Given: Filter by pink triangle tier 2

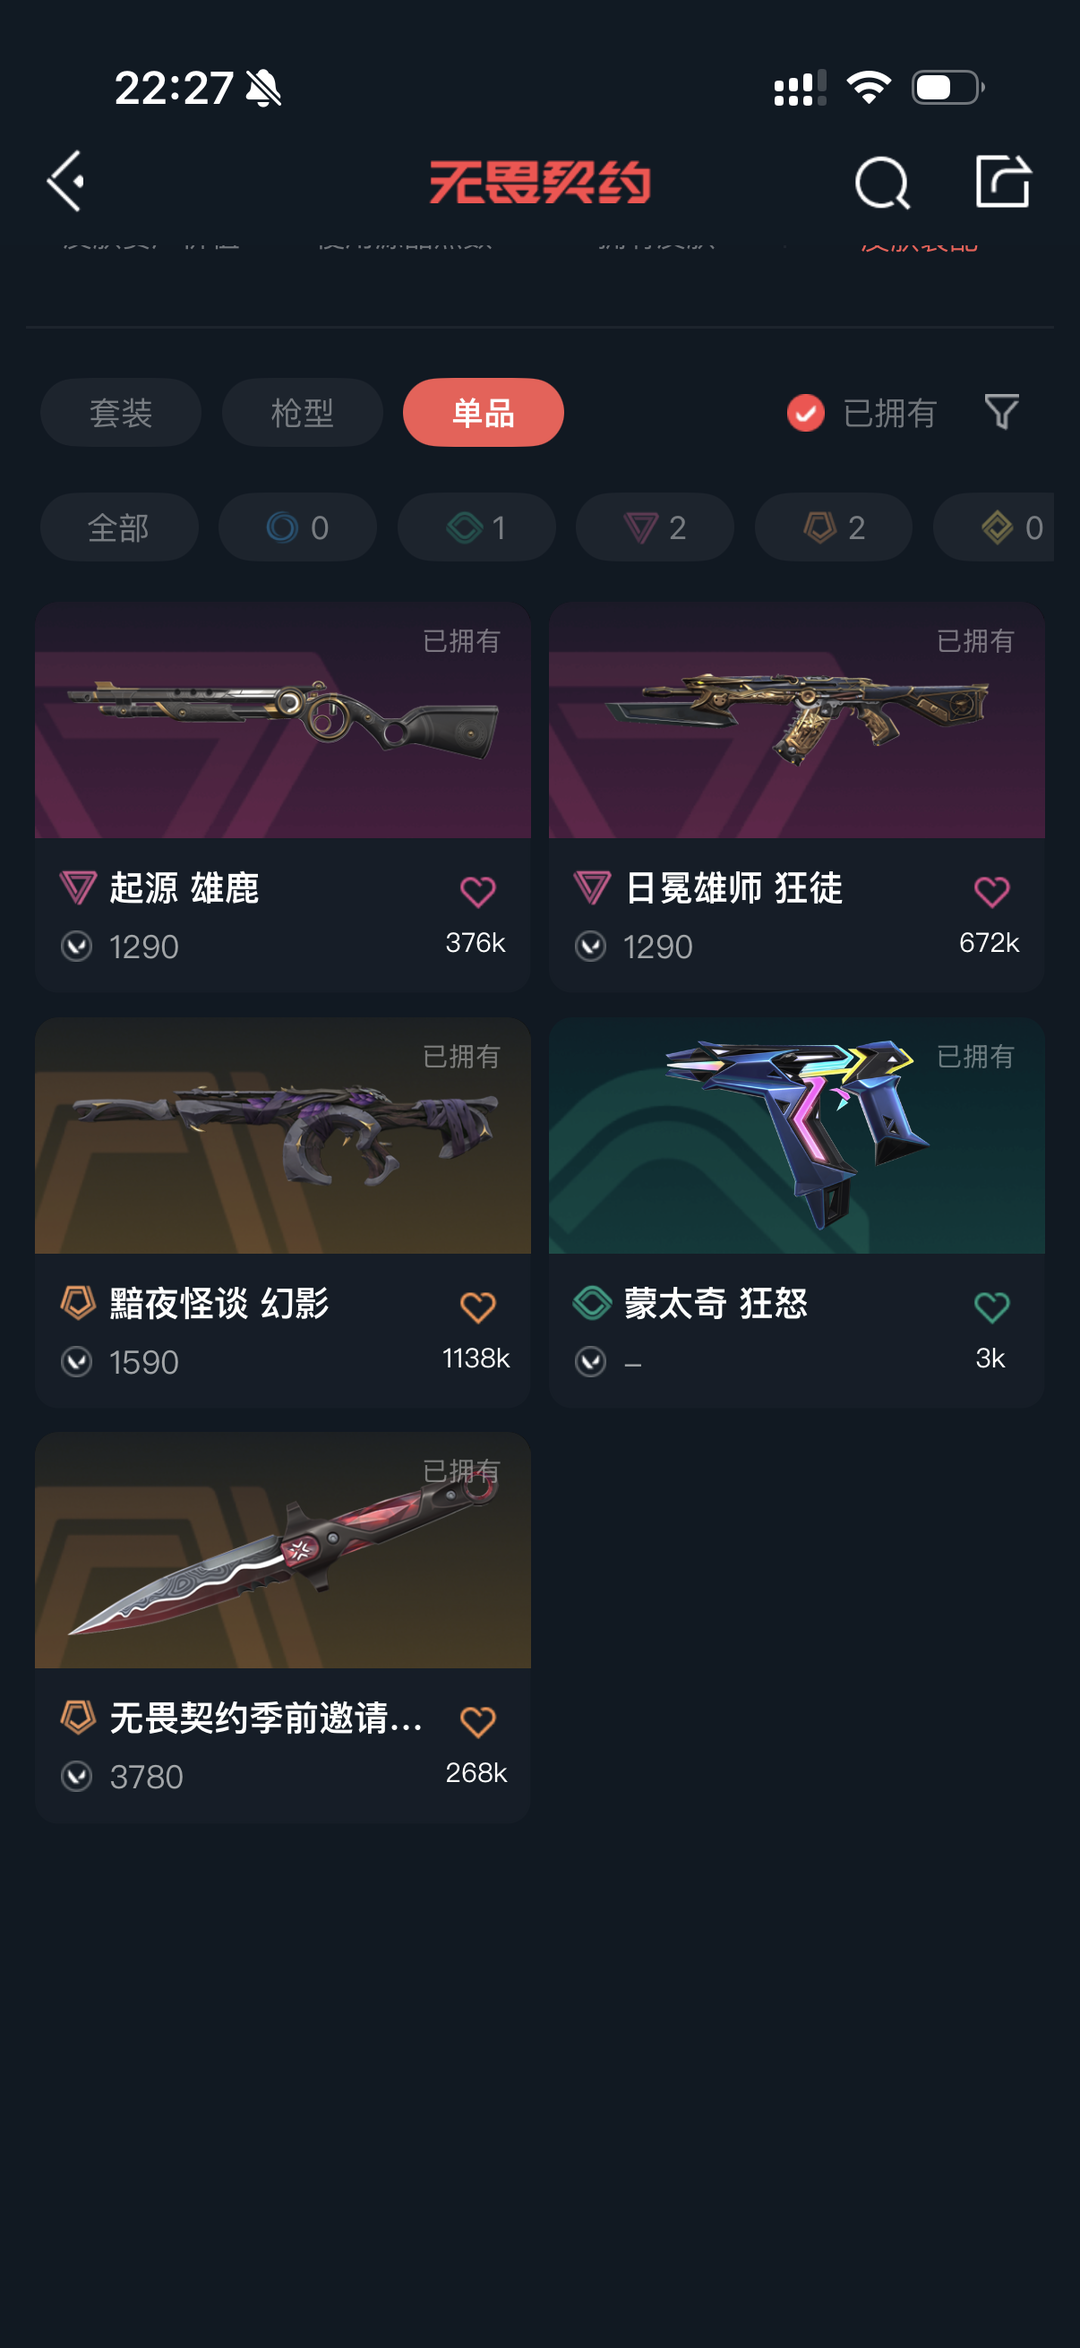Looking at the screenshot, I should (x=655, y=527).
